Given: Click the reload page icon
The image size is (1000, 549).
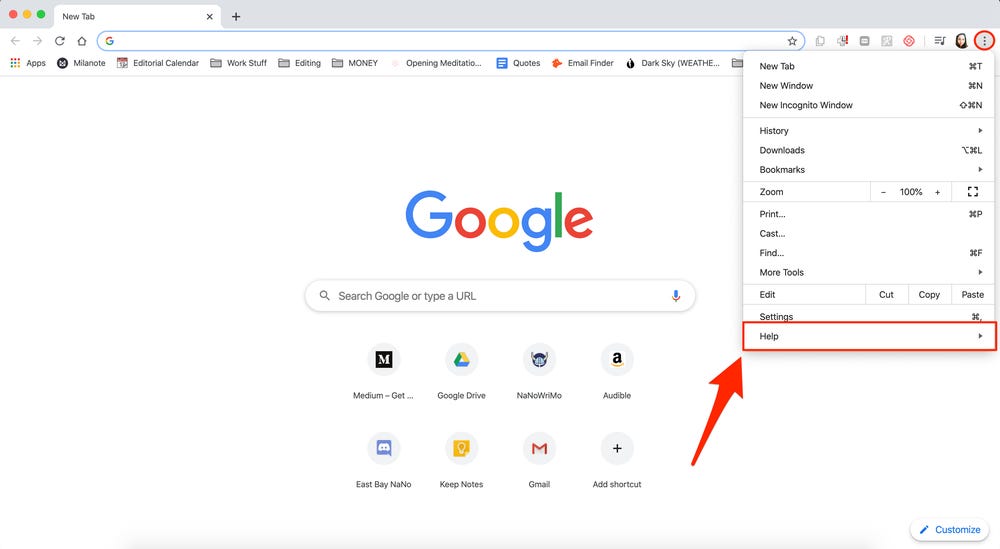Looking at the screenshot, I should (x=59, y=41).
